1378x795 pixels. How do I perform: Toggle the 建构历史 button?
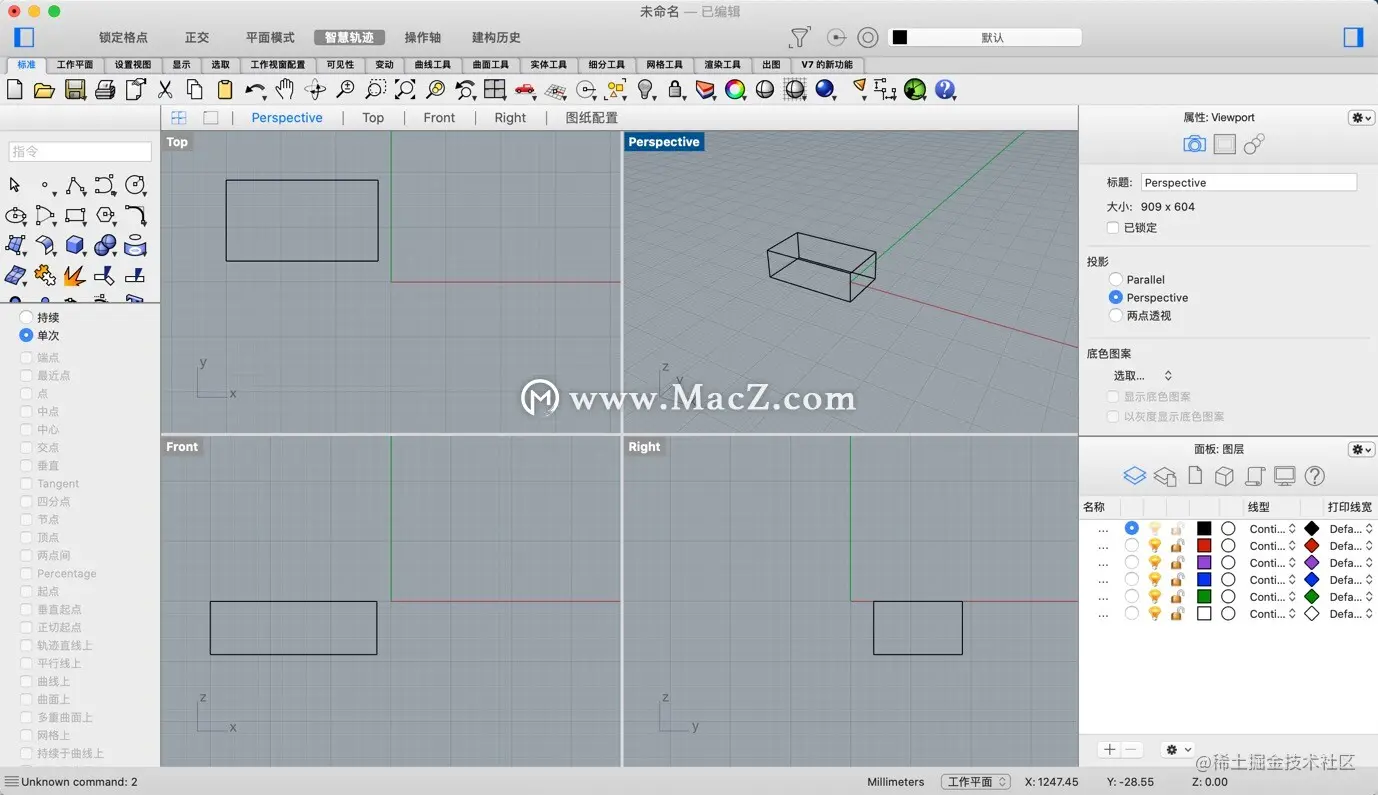(496, 38)
